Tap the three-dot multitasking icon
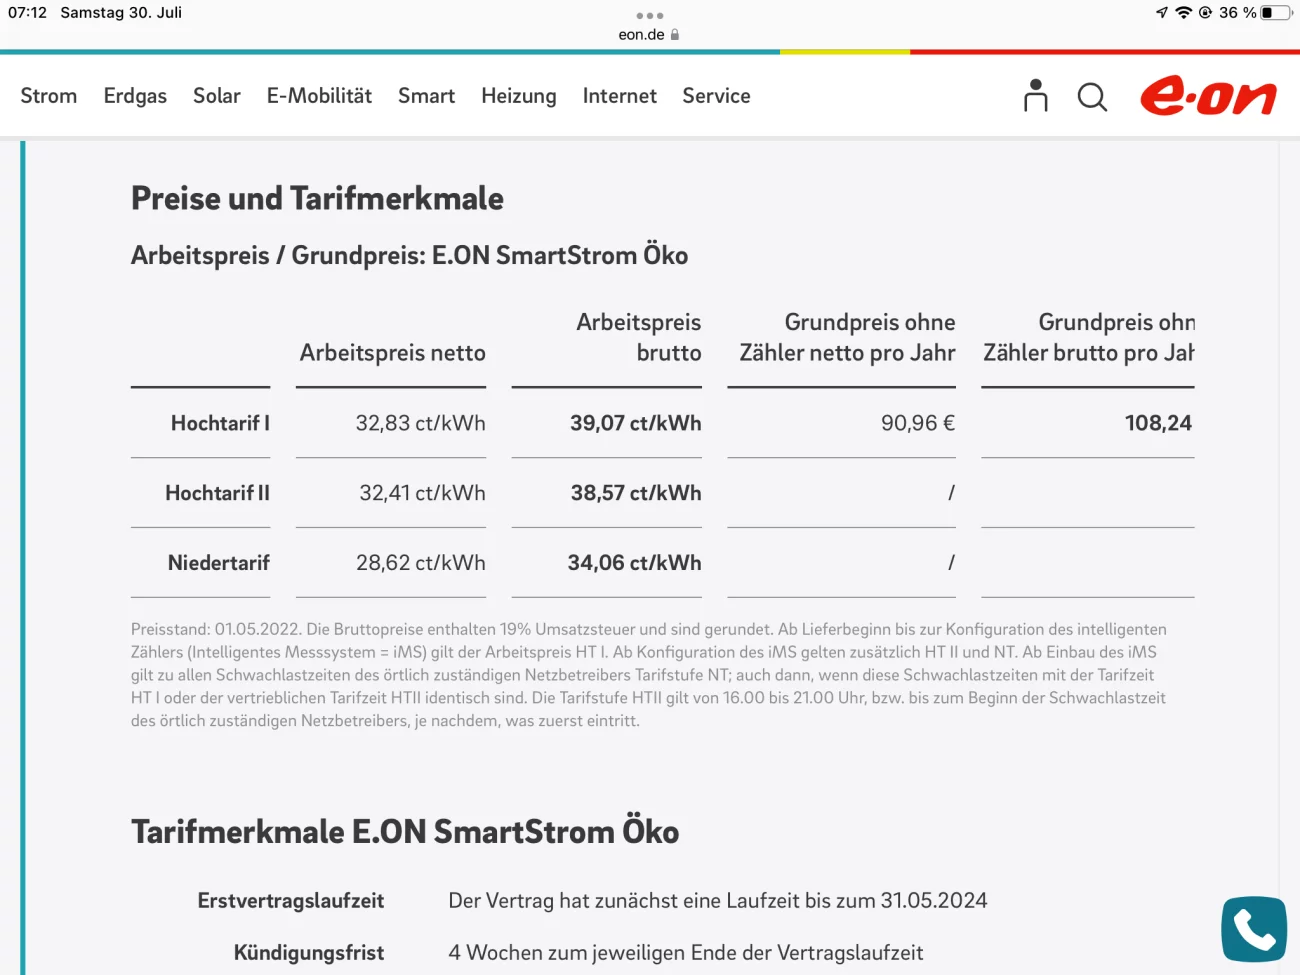 pyautogui.click(x=650, y=15)
